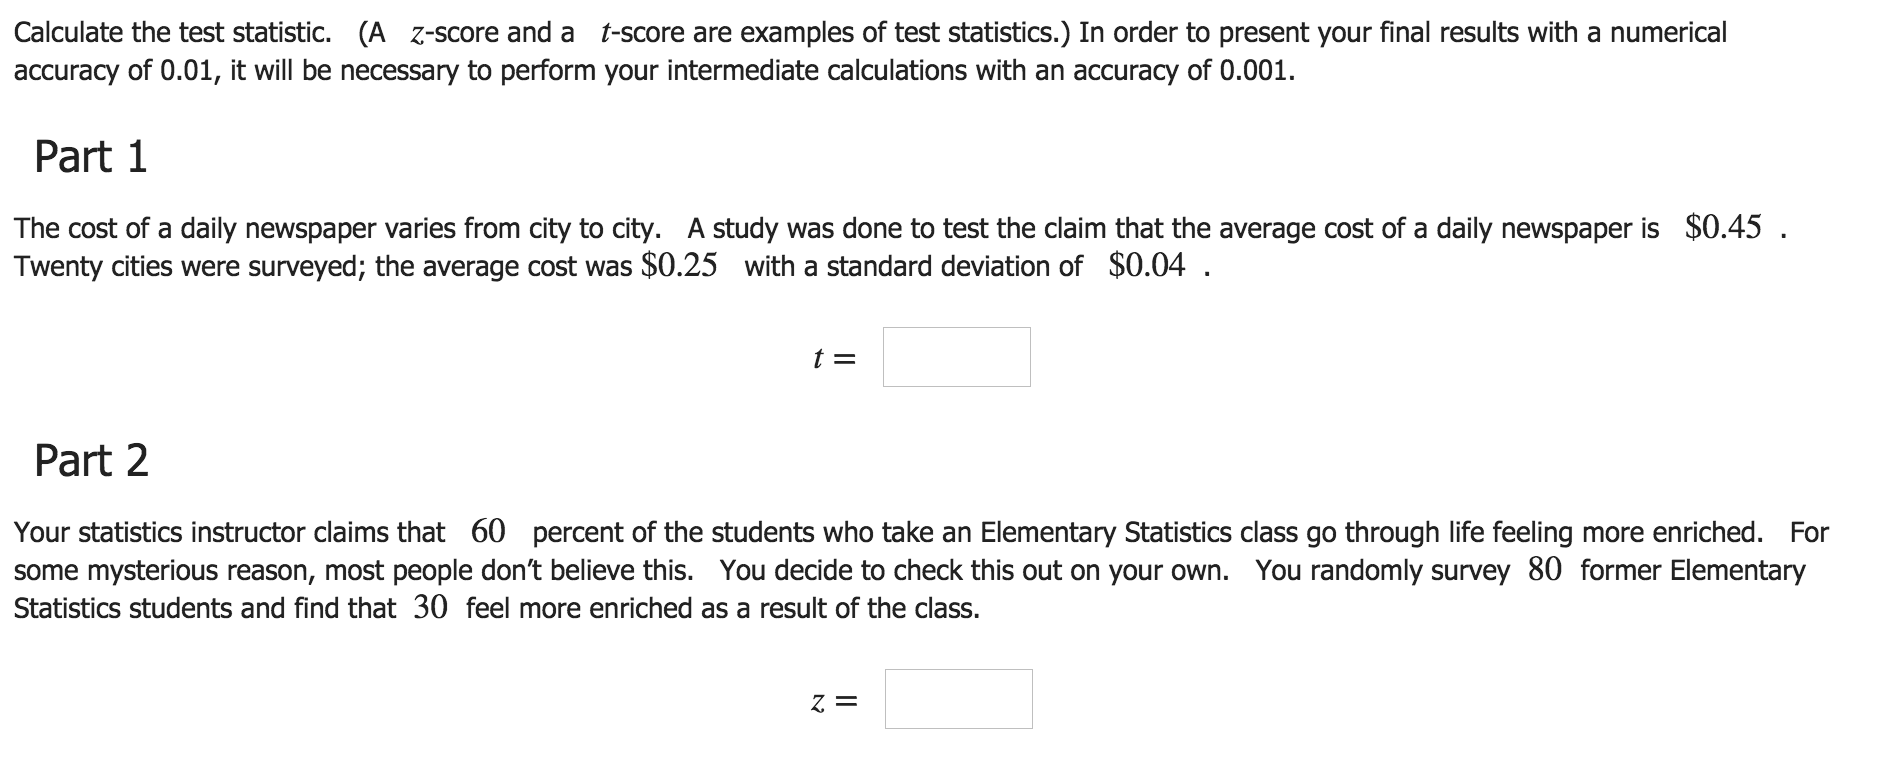Click the t answer input box
1886x758 pixels.
pyautogui.click(x=956, y=357)
